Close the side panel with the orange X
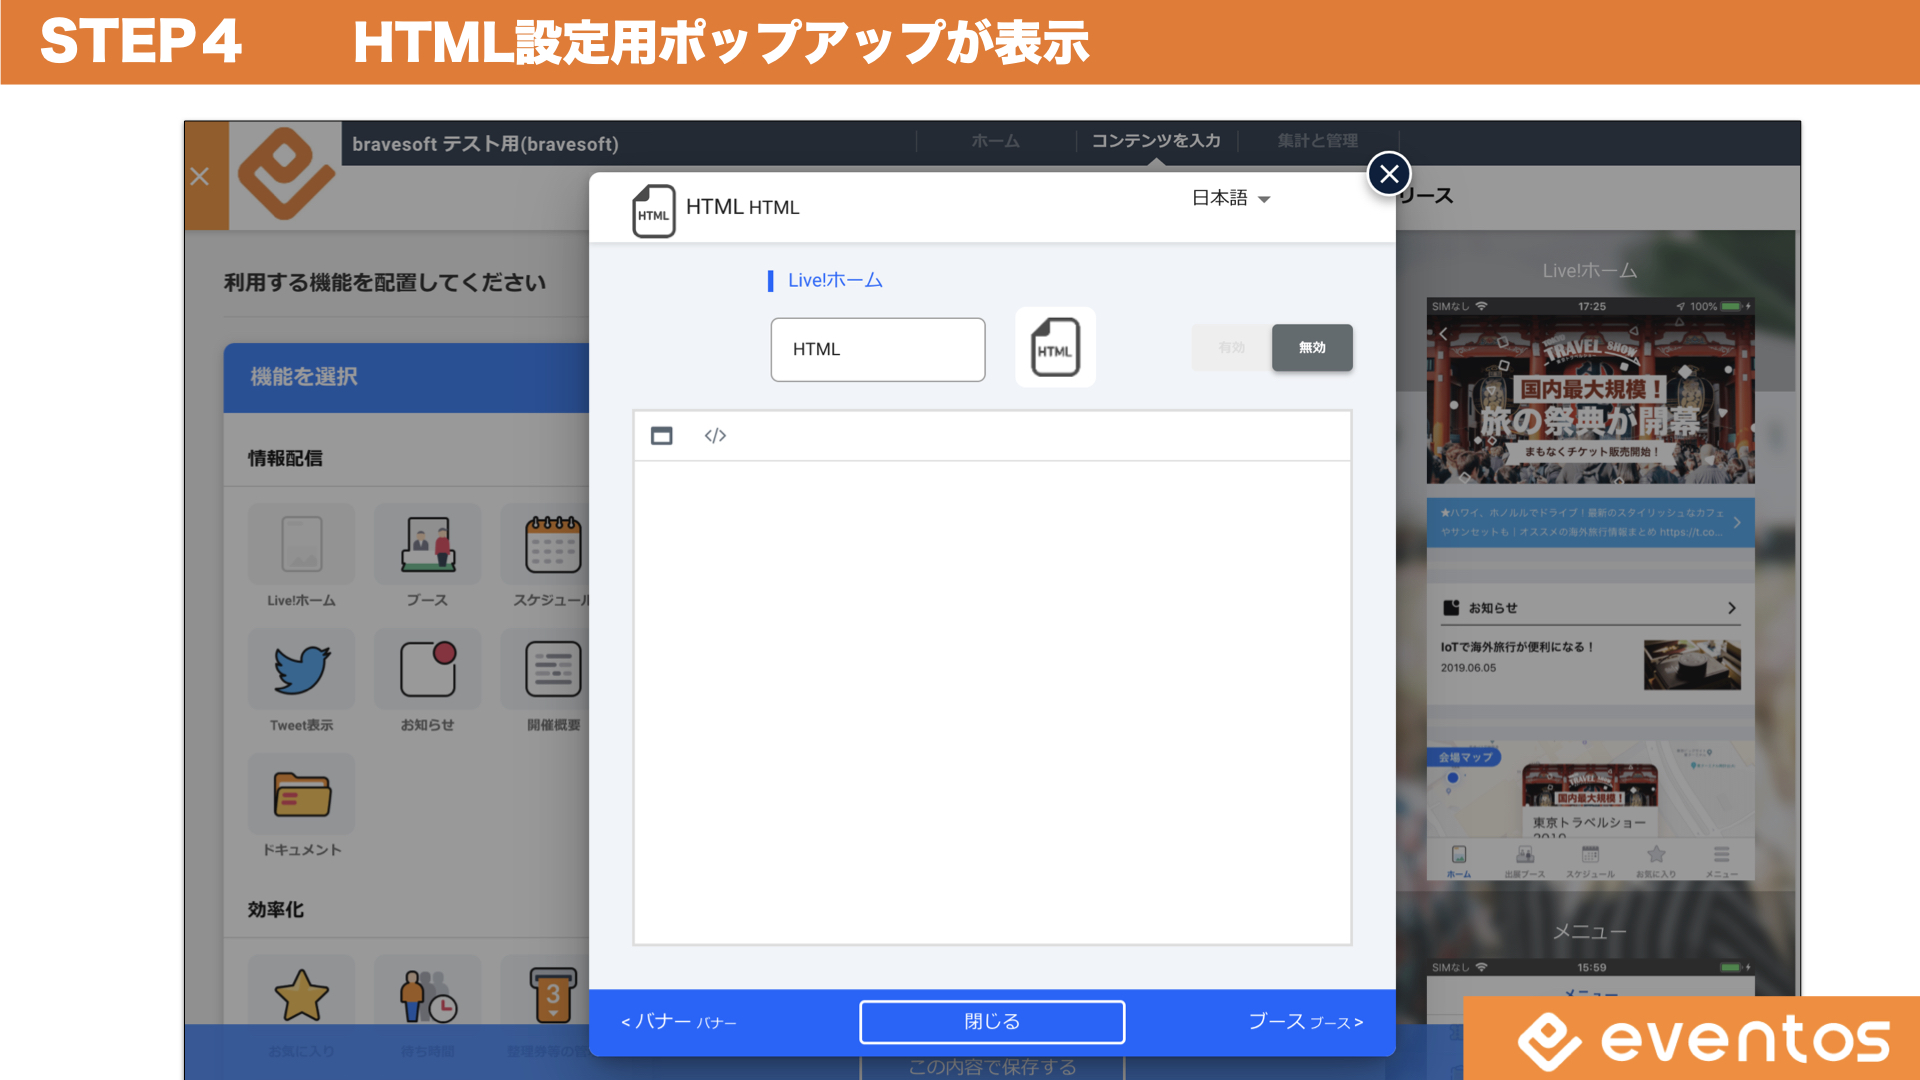 pyautogui.click(x=200, y=177)
